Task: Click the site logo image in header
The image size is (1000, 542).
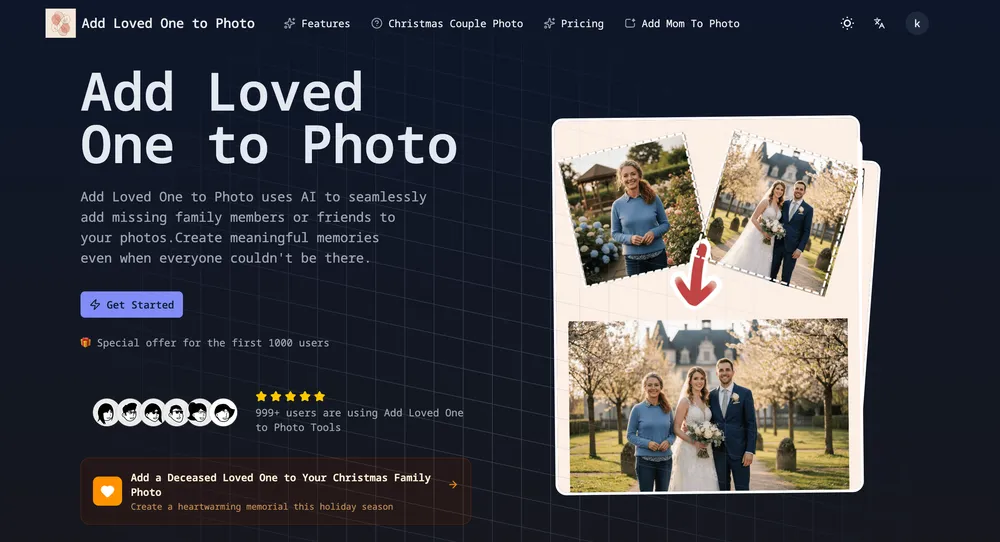Action: click(60, 23)
